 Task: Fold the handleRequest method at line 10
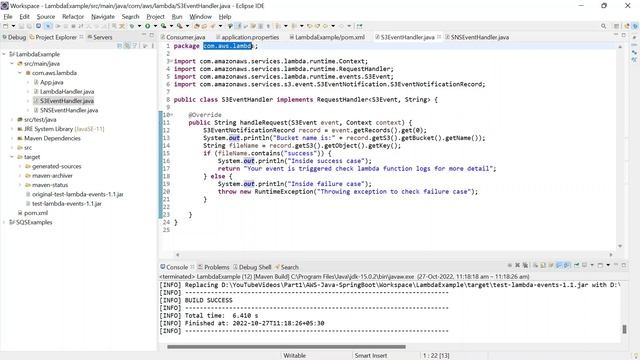tap(171, 115)
